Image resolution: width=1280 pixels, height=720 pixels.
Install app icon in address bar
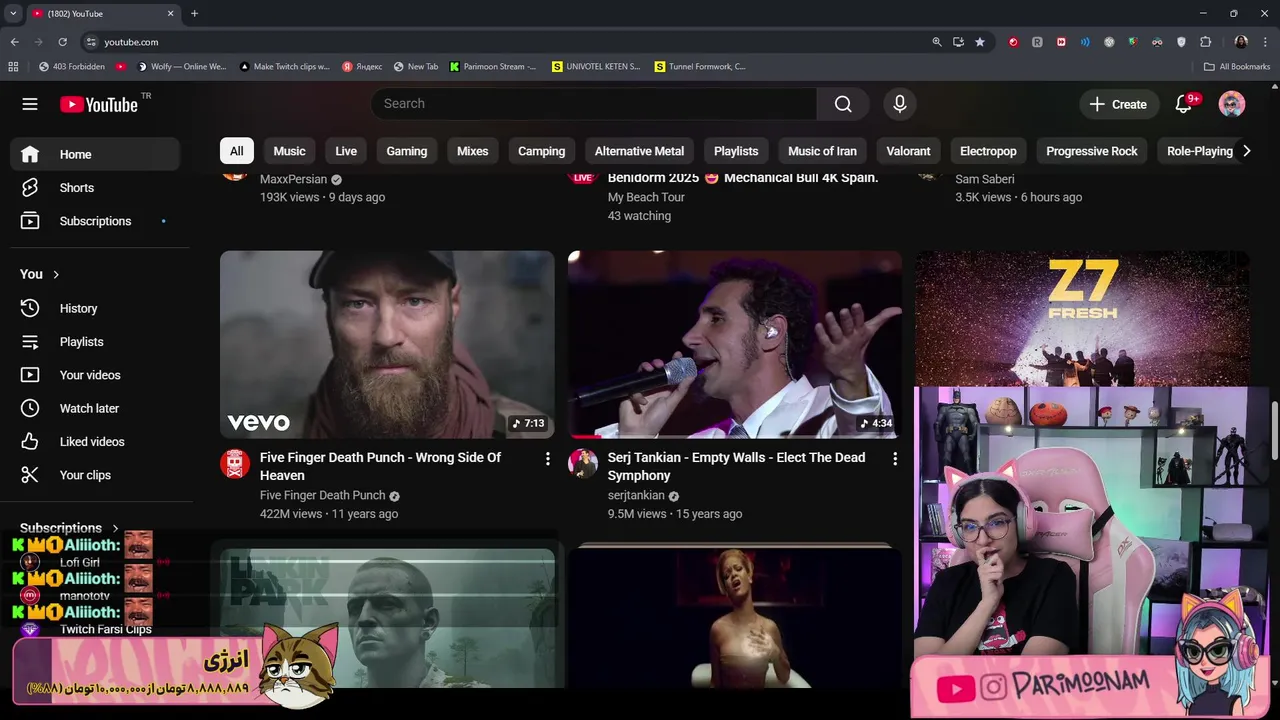(x=958, y=42)
